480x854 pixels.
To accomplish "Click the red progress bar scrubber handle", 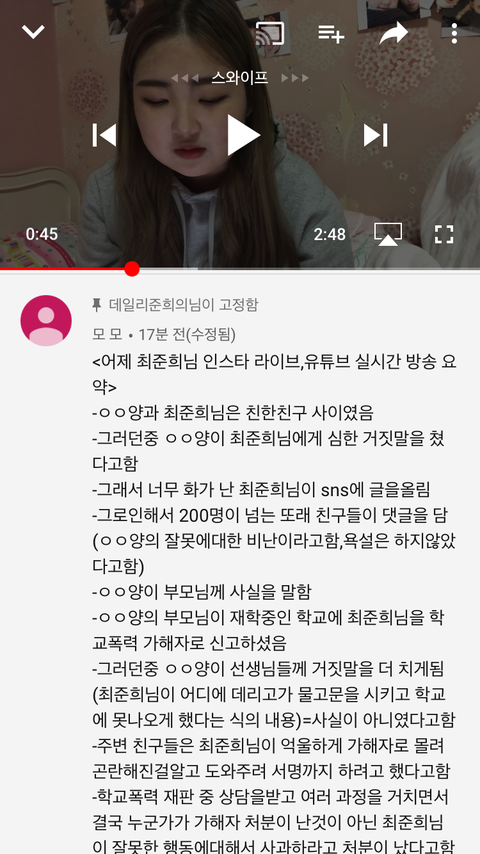I will pyautogui.click(x=132, y=269).
